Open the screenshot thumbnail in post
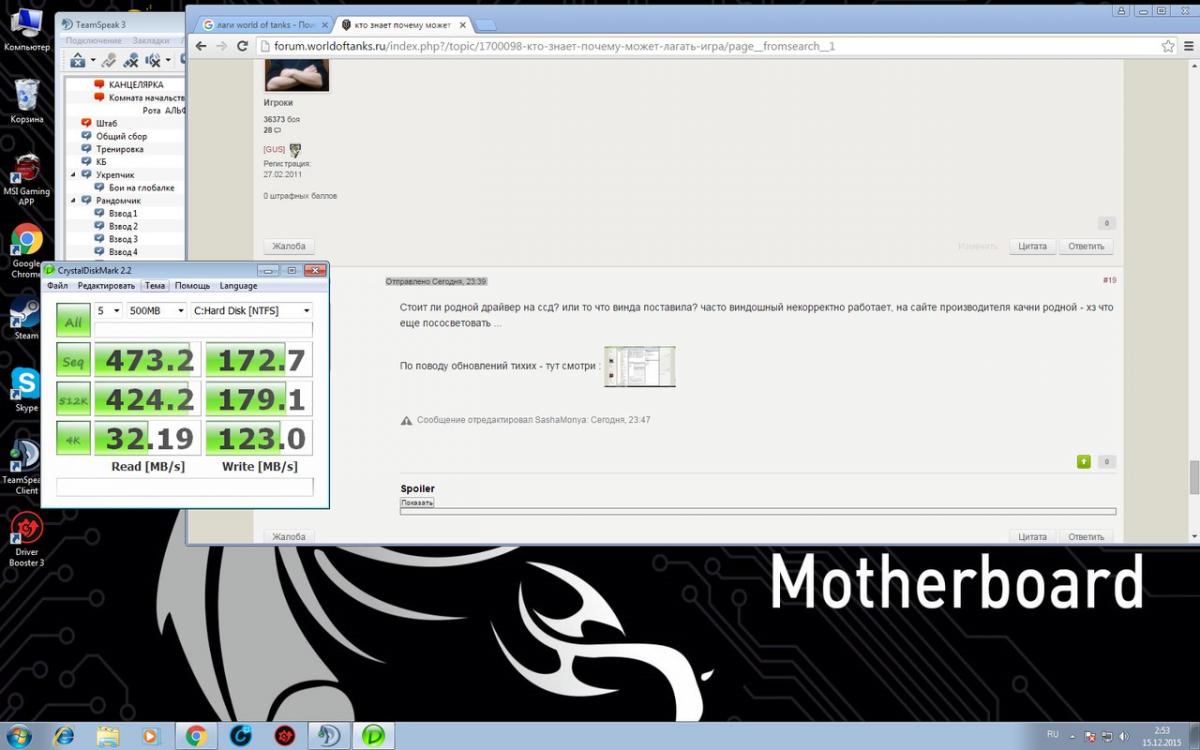 click(640, 366)
